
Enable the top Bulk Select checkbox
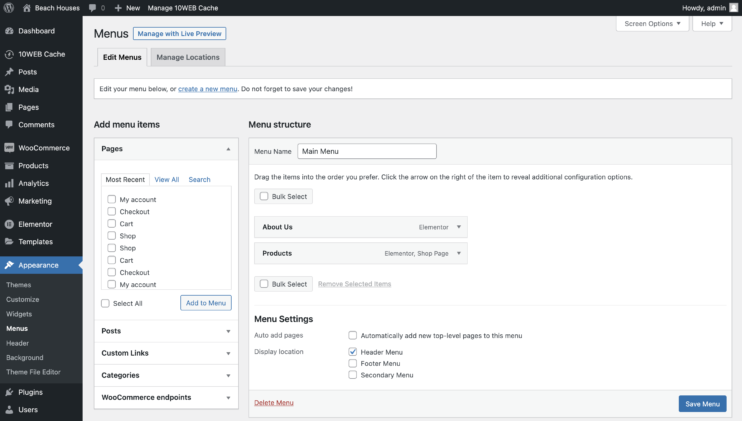264,196
